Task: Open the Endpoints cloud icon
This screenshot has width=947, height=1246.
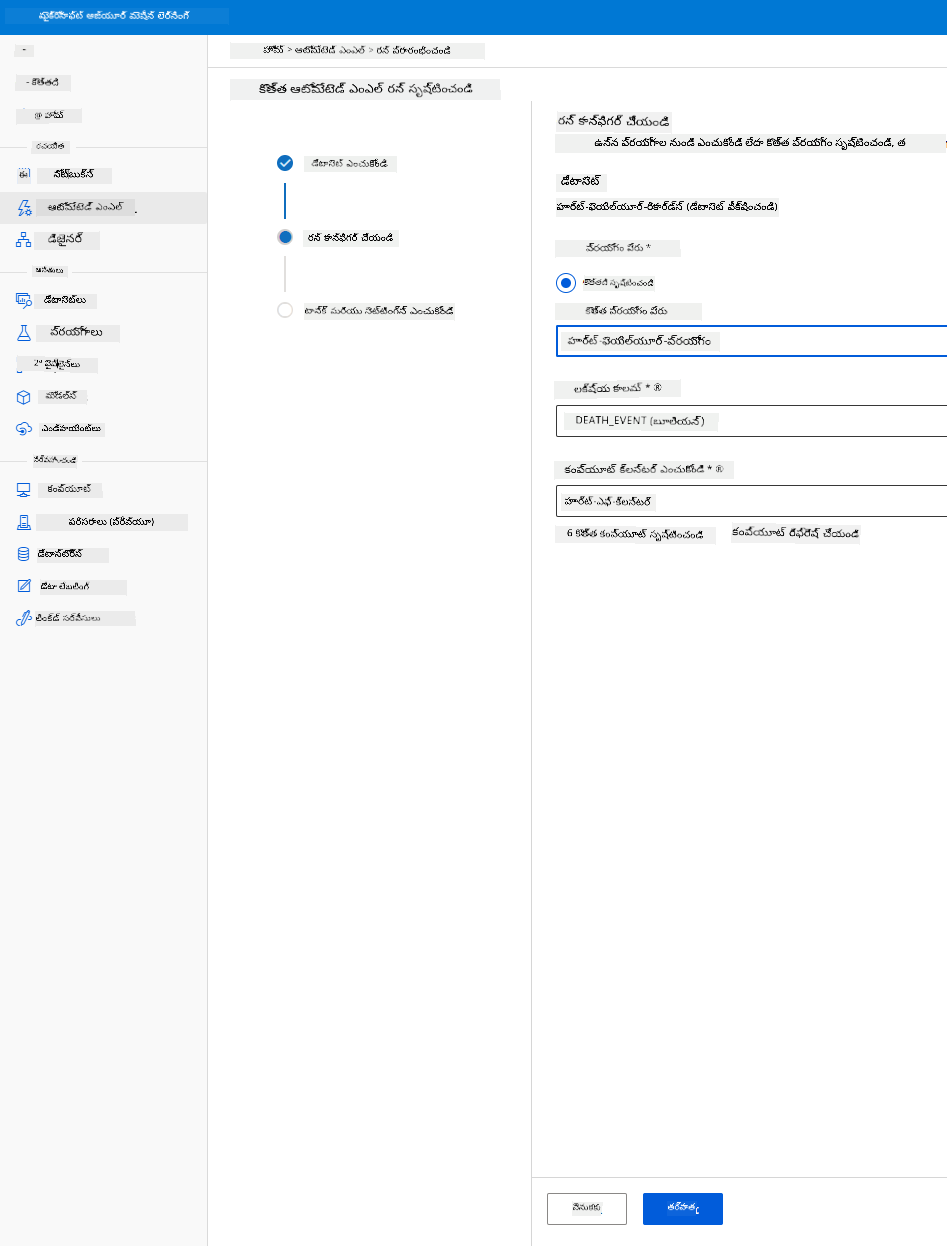Action: [24, 428]
